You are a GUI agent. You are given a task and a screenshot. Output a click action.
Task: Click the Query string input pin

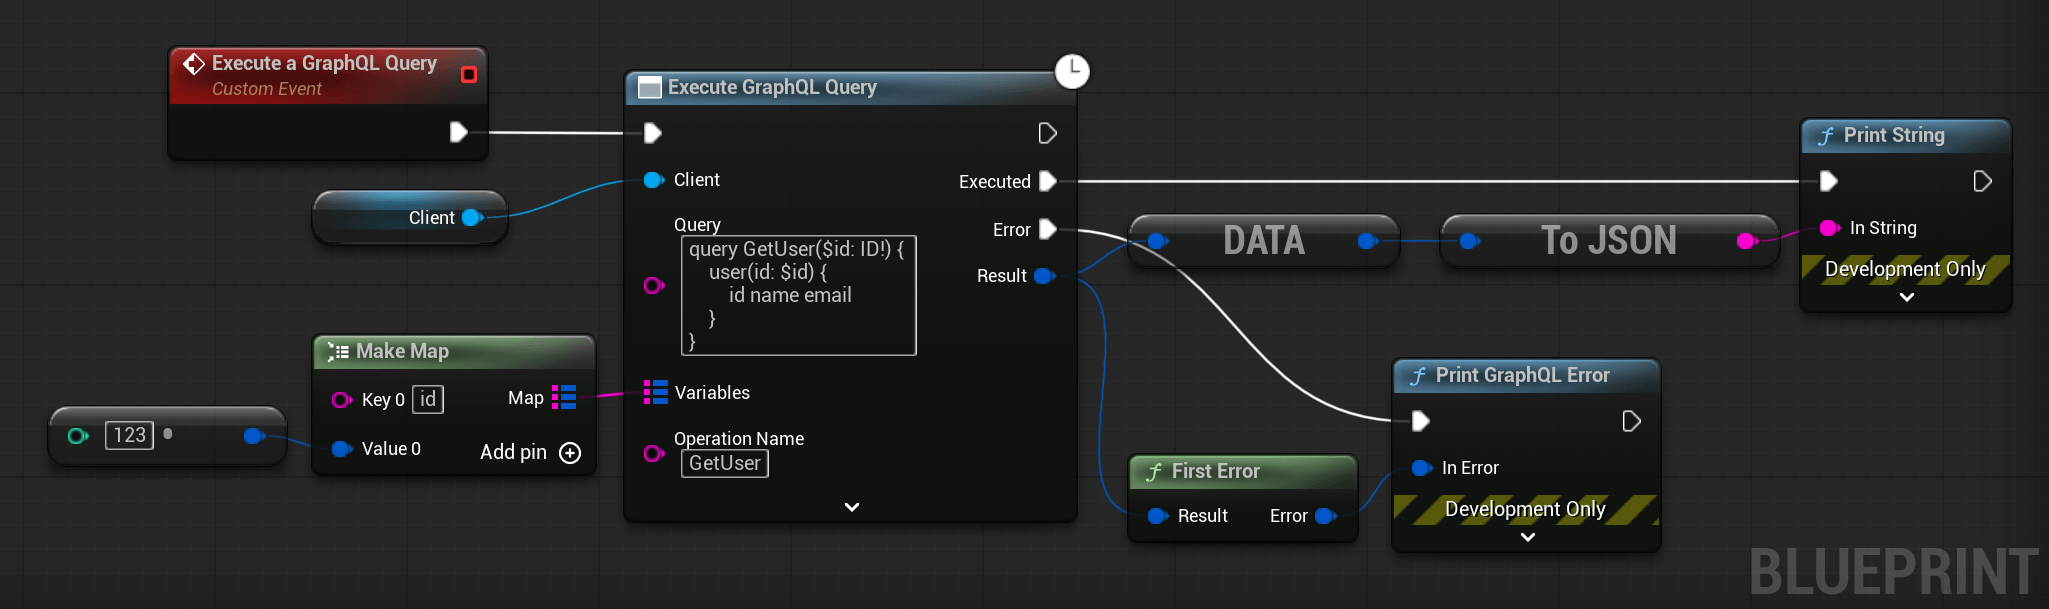pyautogui.click(x=654, y=286)
